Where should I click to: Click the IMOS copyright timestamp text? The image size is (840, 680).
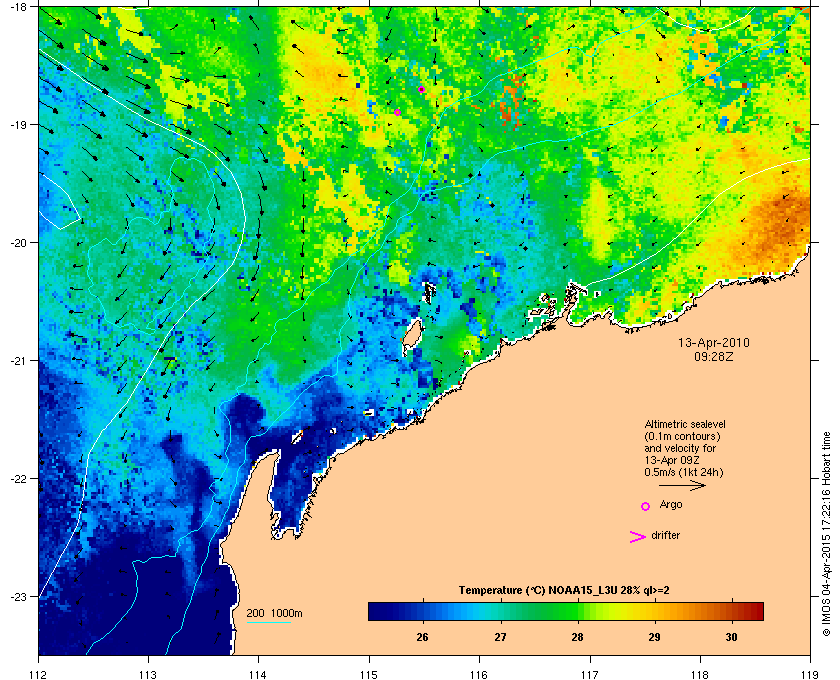(826, 534)
